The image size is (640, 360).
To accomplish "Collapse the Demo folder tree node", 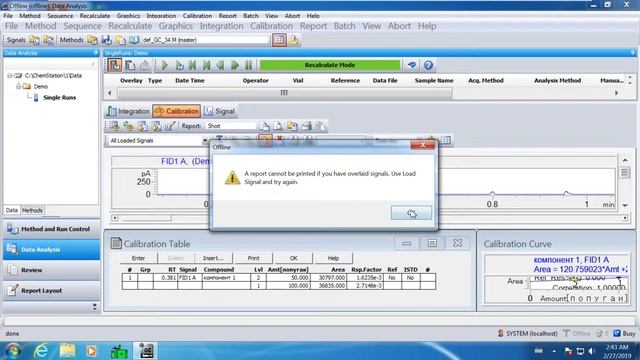I will (x=19, y=86).
